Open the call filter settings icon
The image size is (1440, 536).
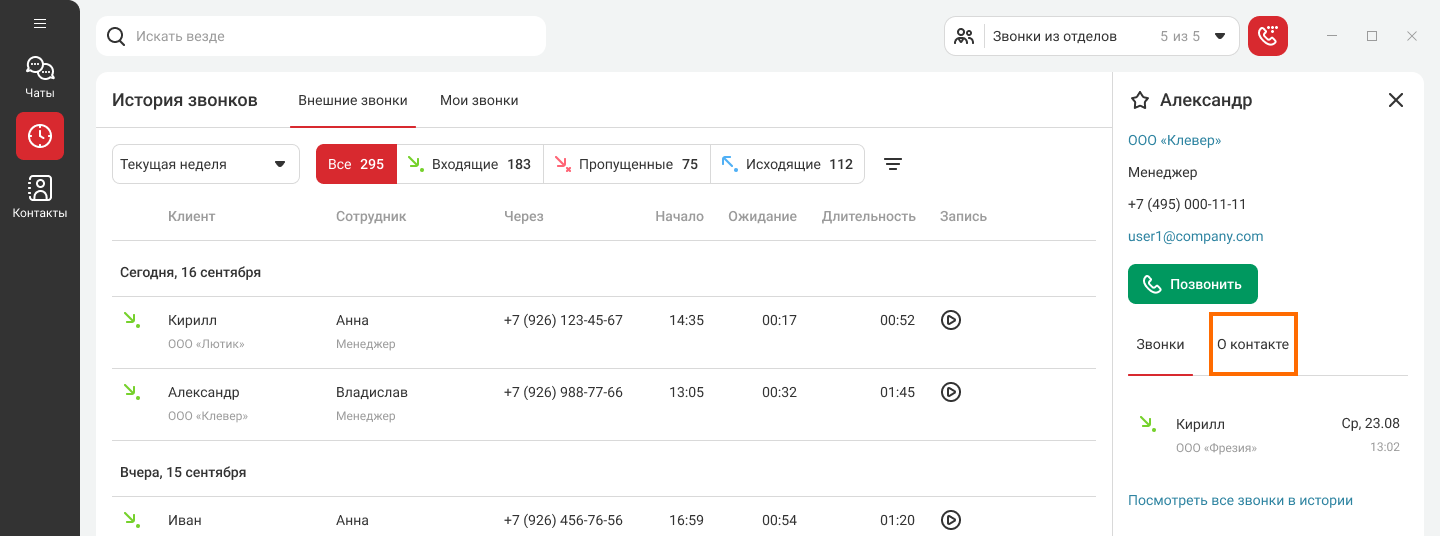click(893, 164)
